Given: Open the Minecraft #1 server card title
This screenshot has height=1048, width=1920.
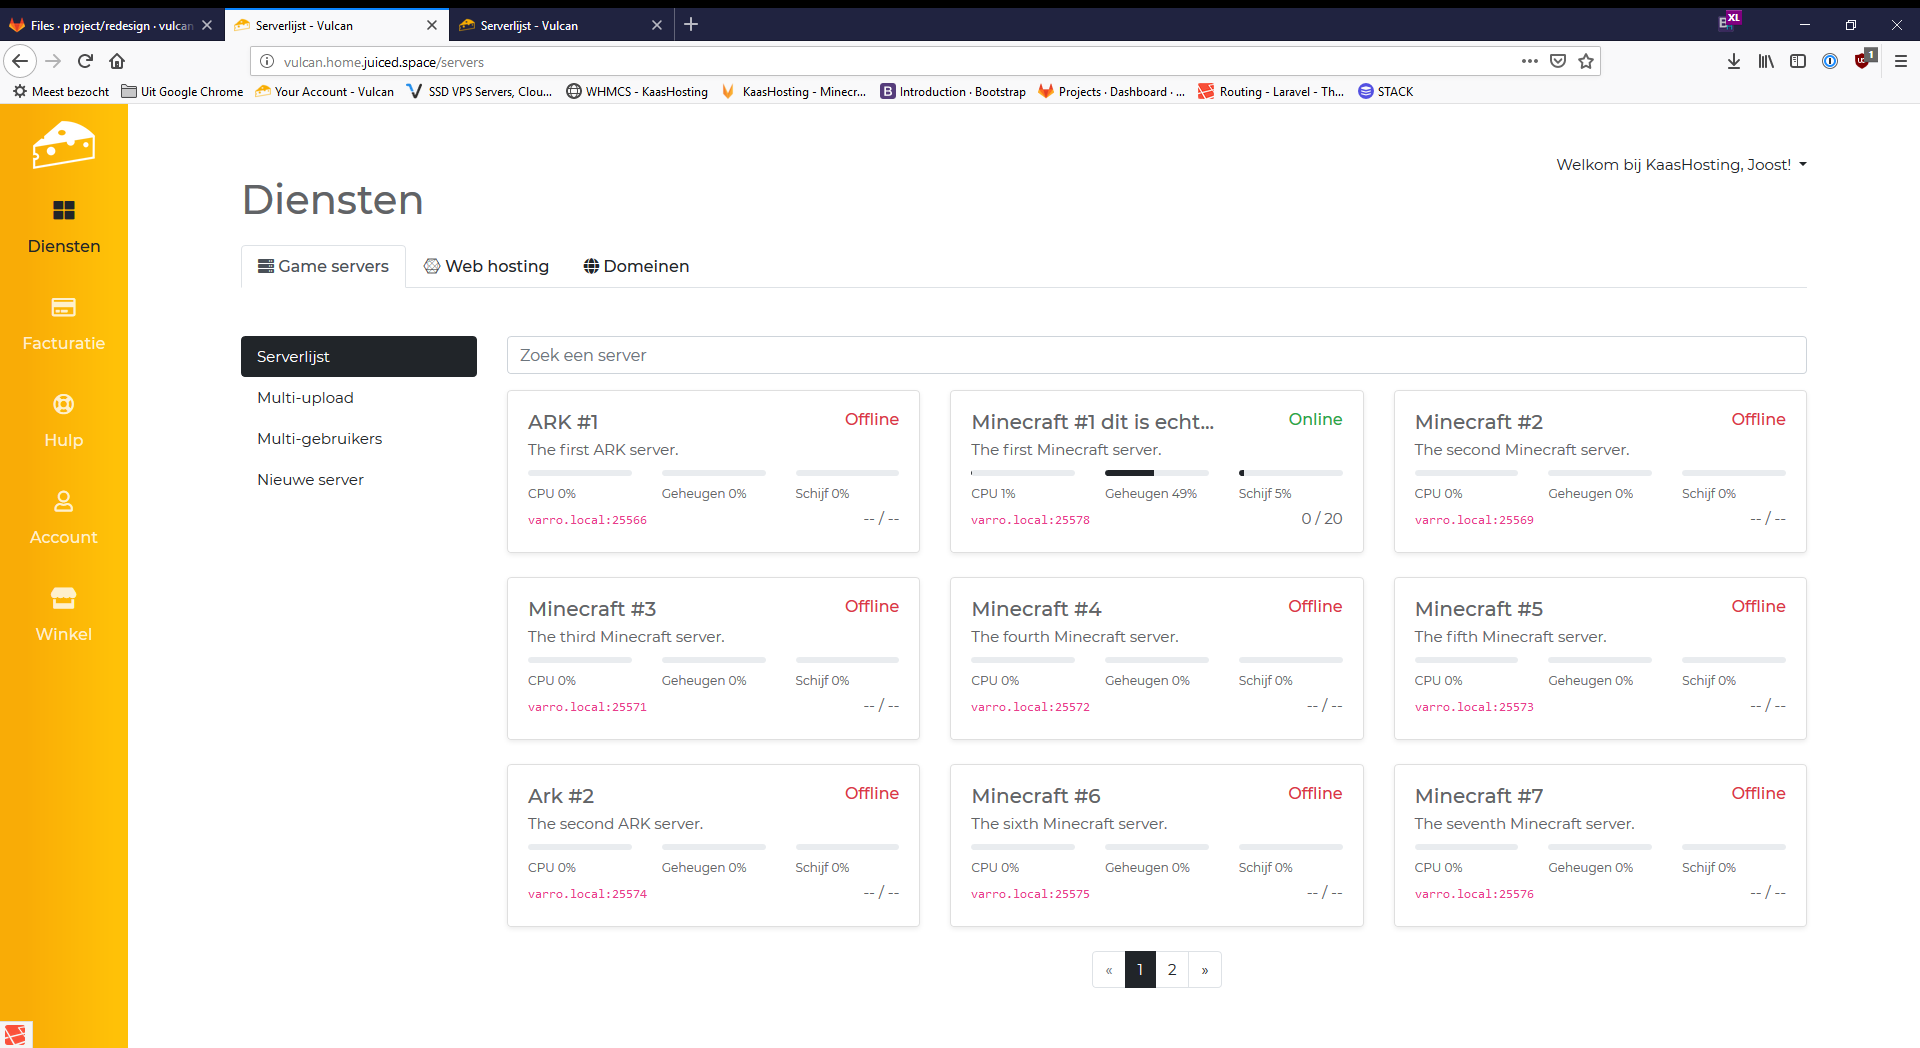Looking at the screenshot, I should coord(1092,422).
